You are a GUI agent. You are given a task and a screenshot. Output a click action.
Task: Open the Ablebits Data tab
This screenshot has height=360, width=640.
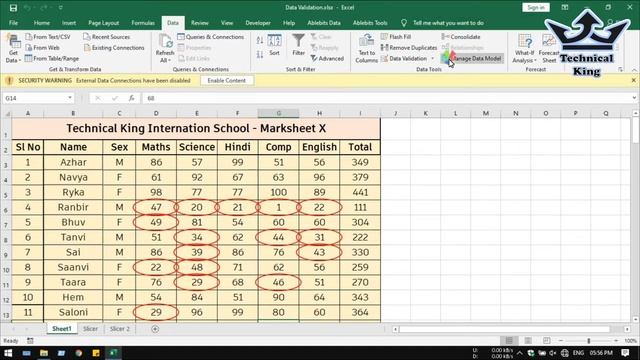[x=324, y=23]
